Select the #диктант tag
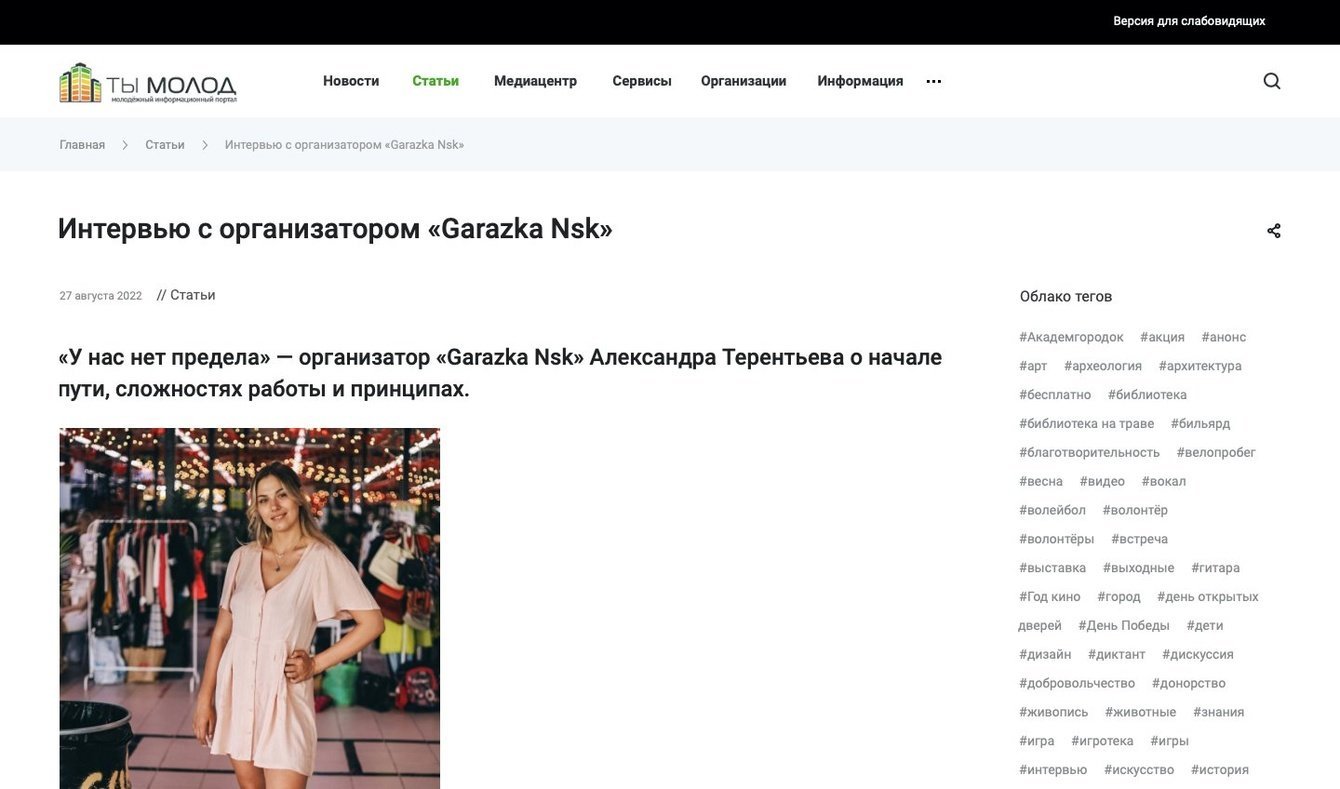 (1117, 656)
